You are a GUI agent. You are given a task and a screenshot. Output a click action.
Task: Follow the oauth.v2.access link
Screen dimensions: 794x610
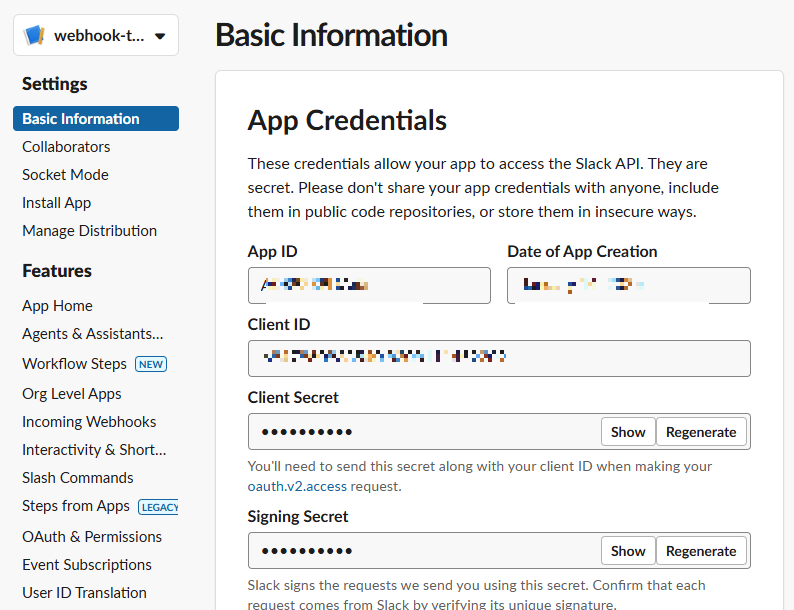pyautogui.click(x=297, y=486)
